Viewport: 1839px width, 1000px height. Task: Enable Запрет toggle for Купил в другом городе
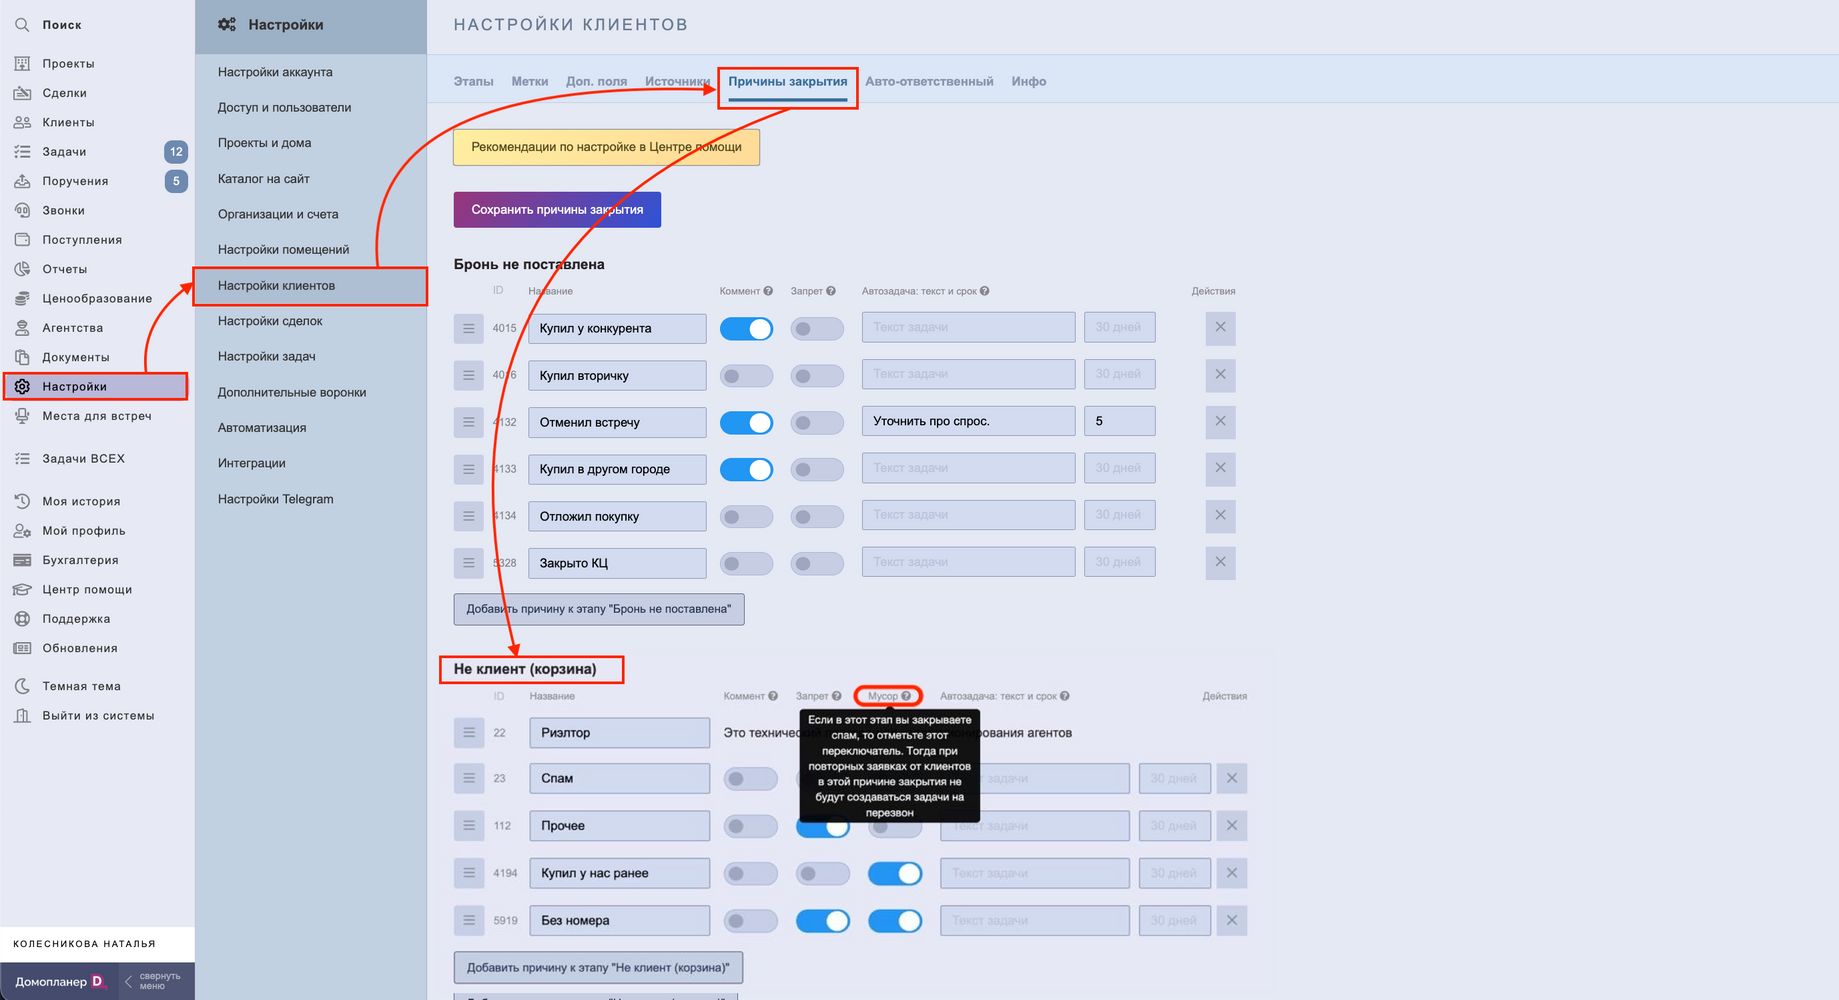click(x=817, y=470)
